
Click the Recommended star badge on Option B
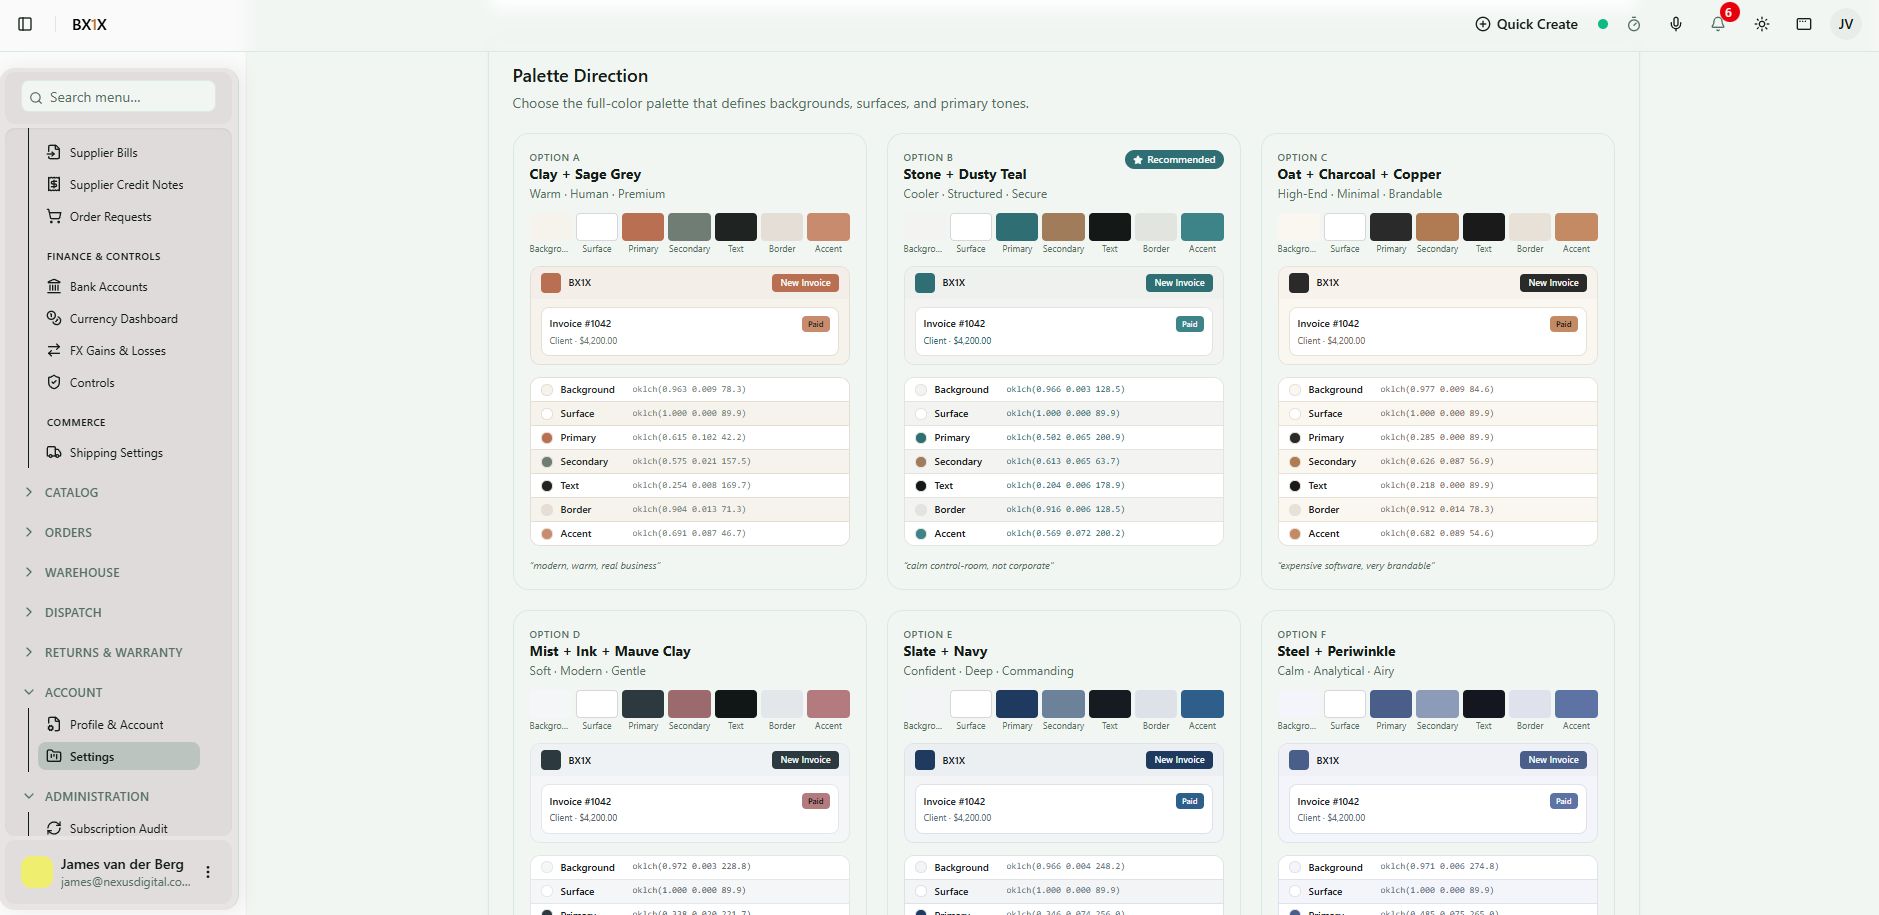point(1174,160)
